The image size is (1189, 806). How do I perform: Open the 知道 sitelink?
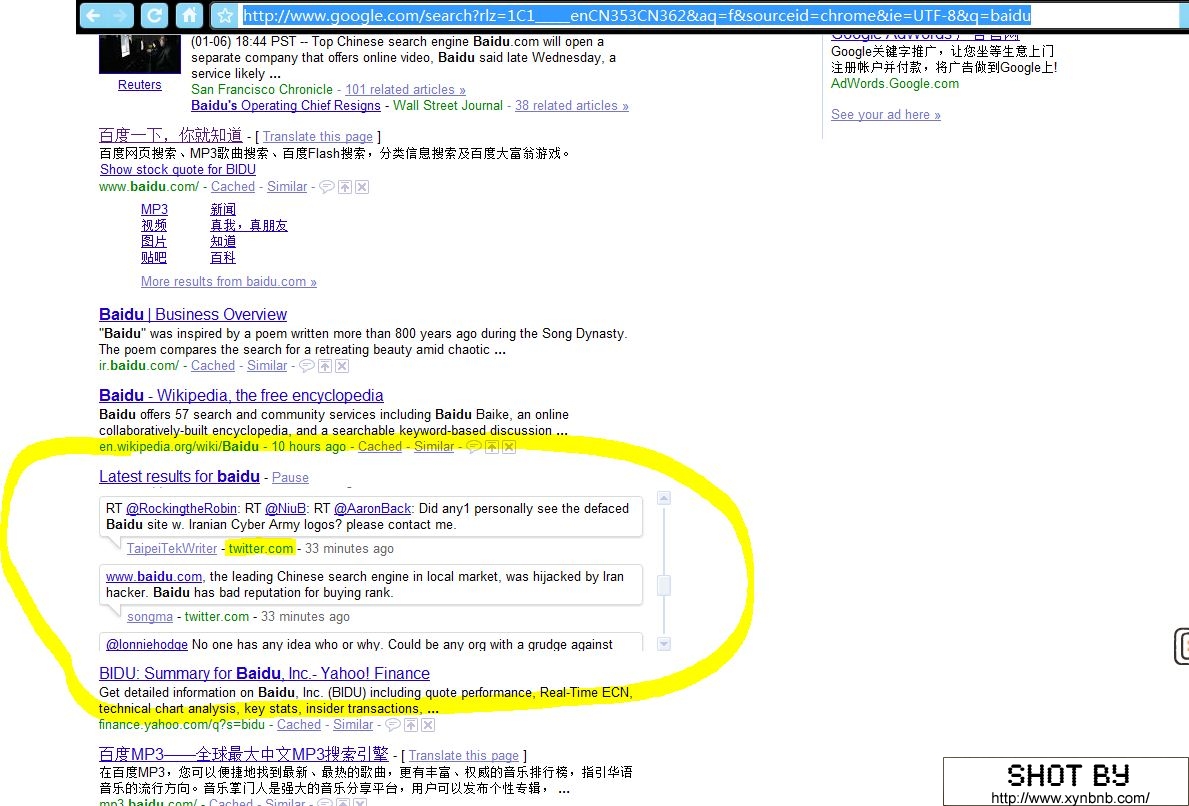point(223,241)
